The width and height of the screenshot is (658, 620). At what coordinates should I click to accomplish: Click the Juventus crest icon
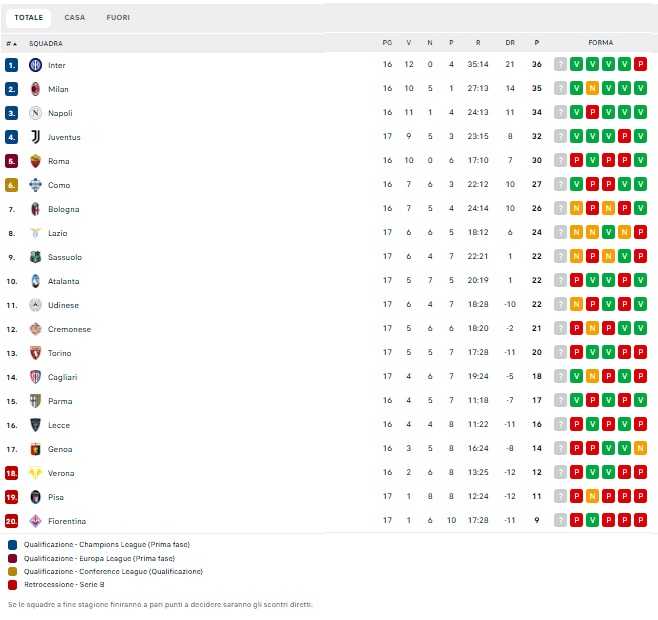pos(36,137)
